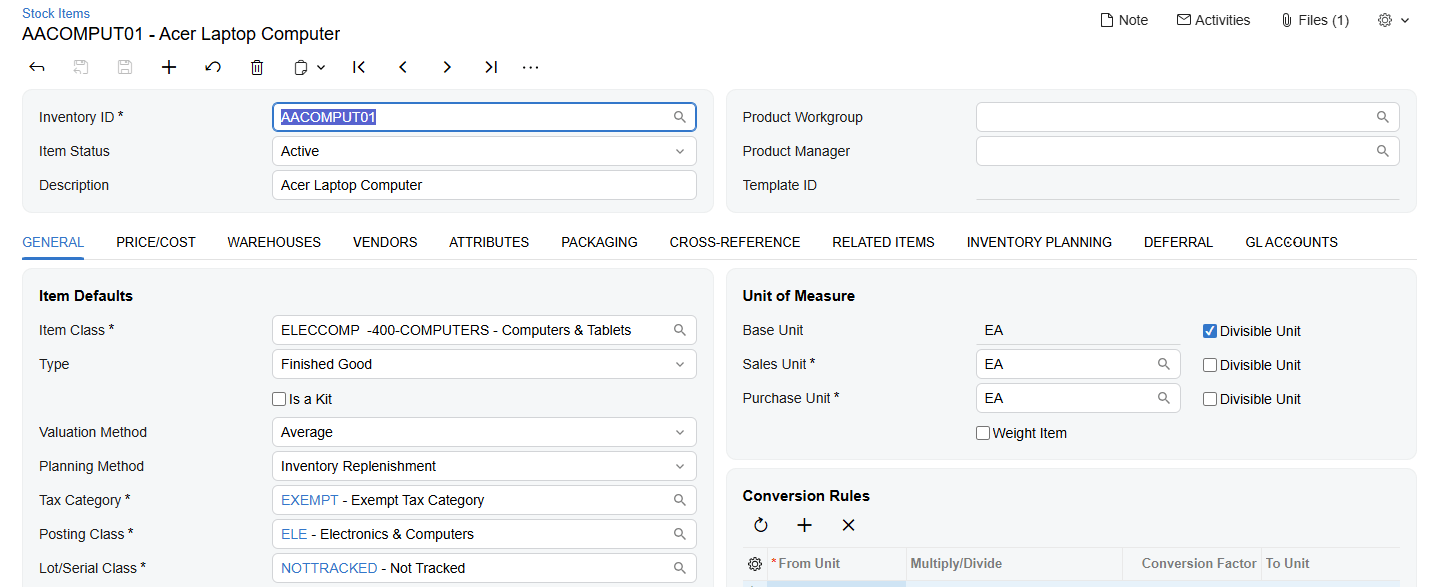
Task: Click the Purchase Unit lookup magnifier
Action: click(x=1164, y=398)
